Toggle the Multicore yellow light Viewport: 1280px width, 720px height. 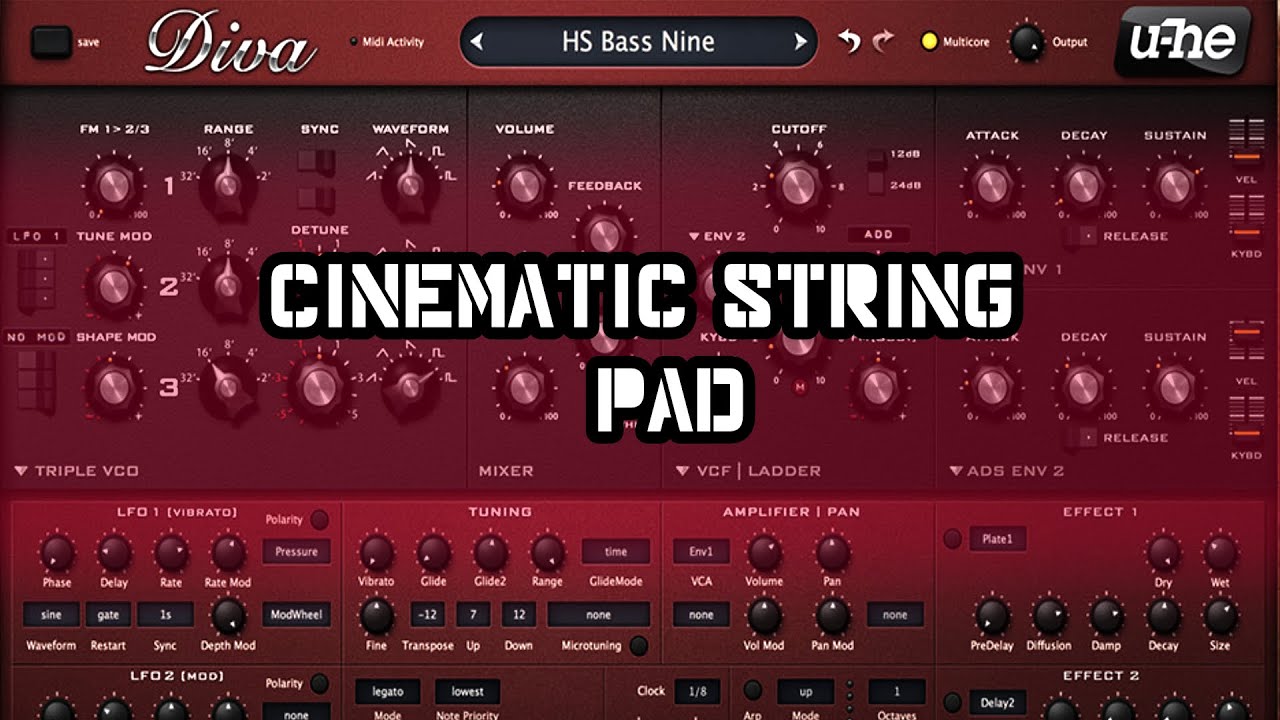click(x=929, y=43)
